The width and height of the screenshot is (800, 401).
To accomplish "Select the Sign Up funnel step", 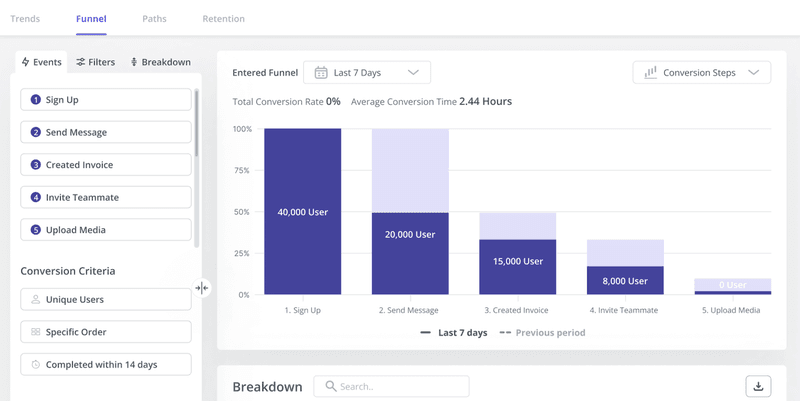I will pos(106,100).
